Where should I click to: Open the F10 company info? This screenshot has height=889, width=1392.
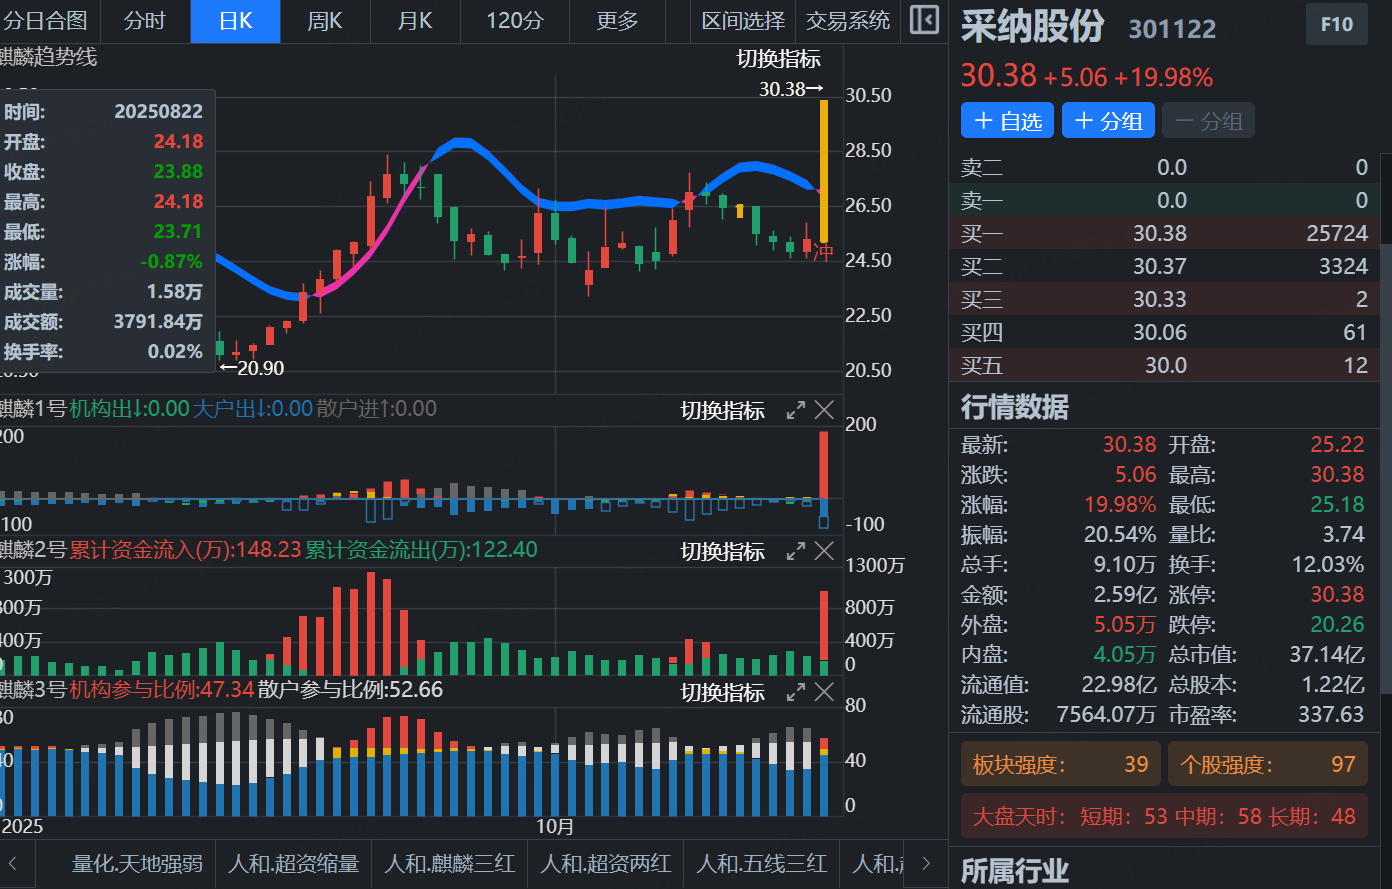point(1336,25)
